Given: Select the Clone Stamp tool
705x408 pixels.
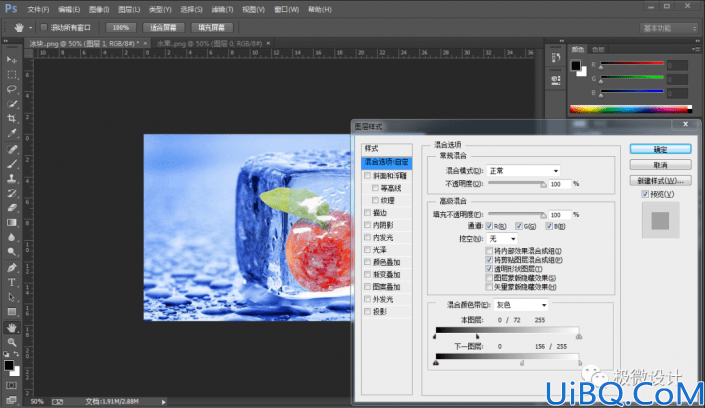Looking at the screenshot, I should pos(12,179).
